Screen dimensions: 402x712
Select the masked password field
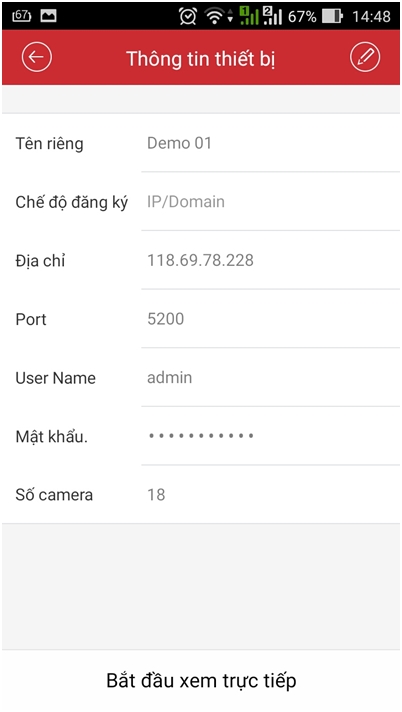[270, 436]
